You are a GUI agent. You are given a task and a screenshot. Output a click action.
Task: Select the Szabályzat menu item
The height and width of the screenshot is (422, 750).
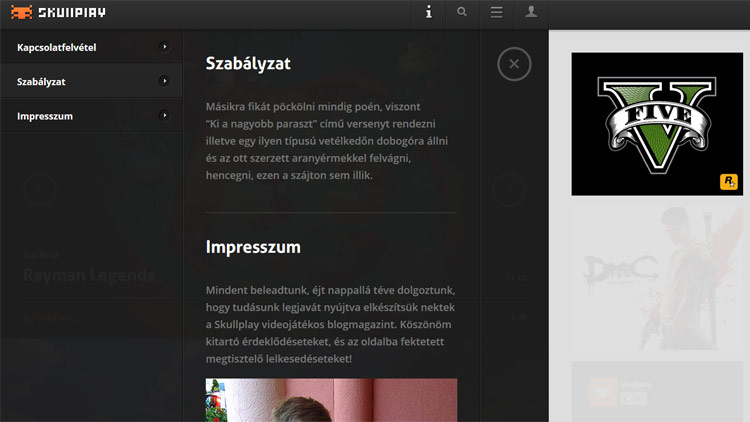[91, 82]
